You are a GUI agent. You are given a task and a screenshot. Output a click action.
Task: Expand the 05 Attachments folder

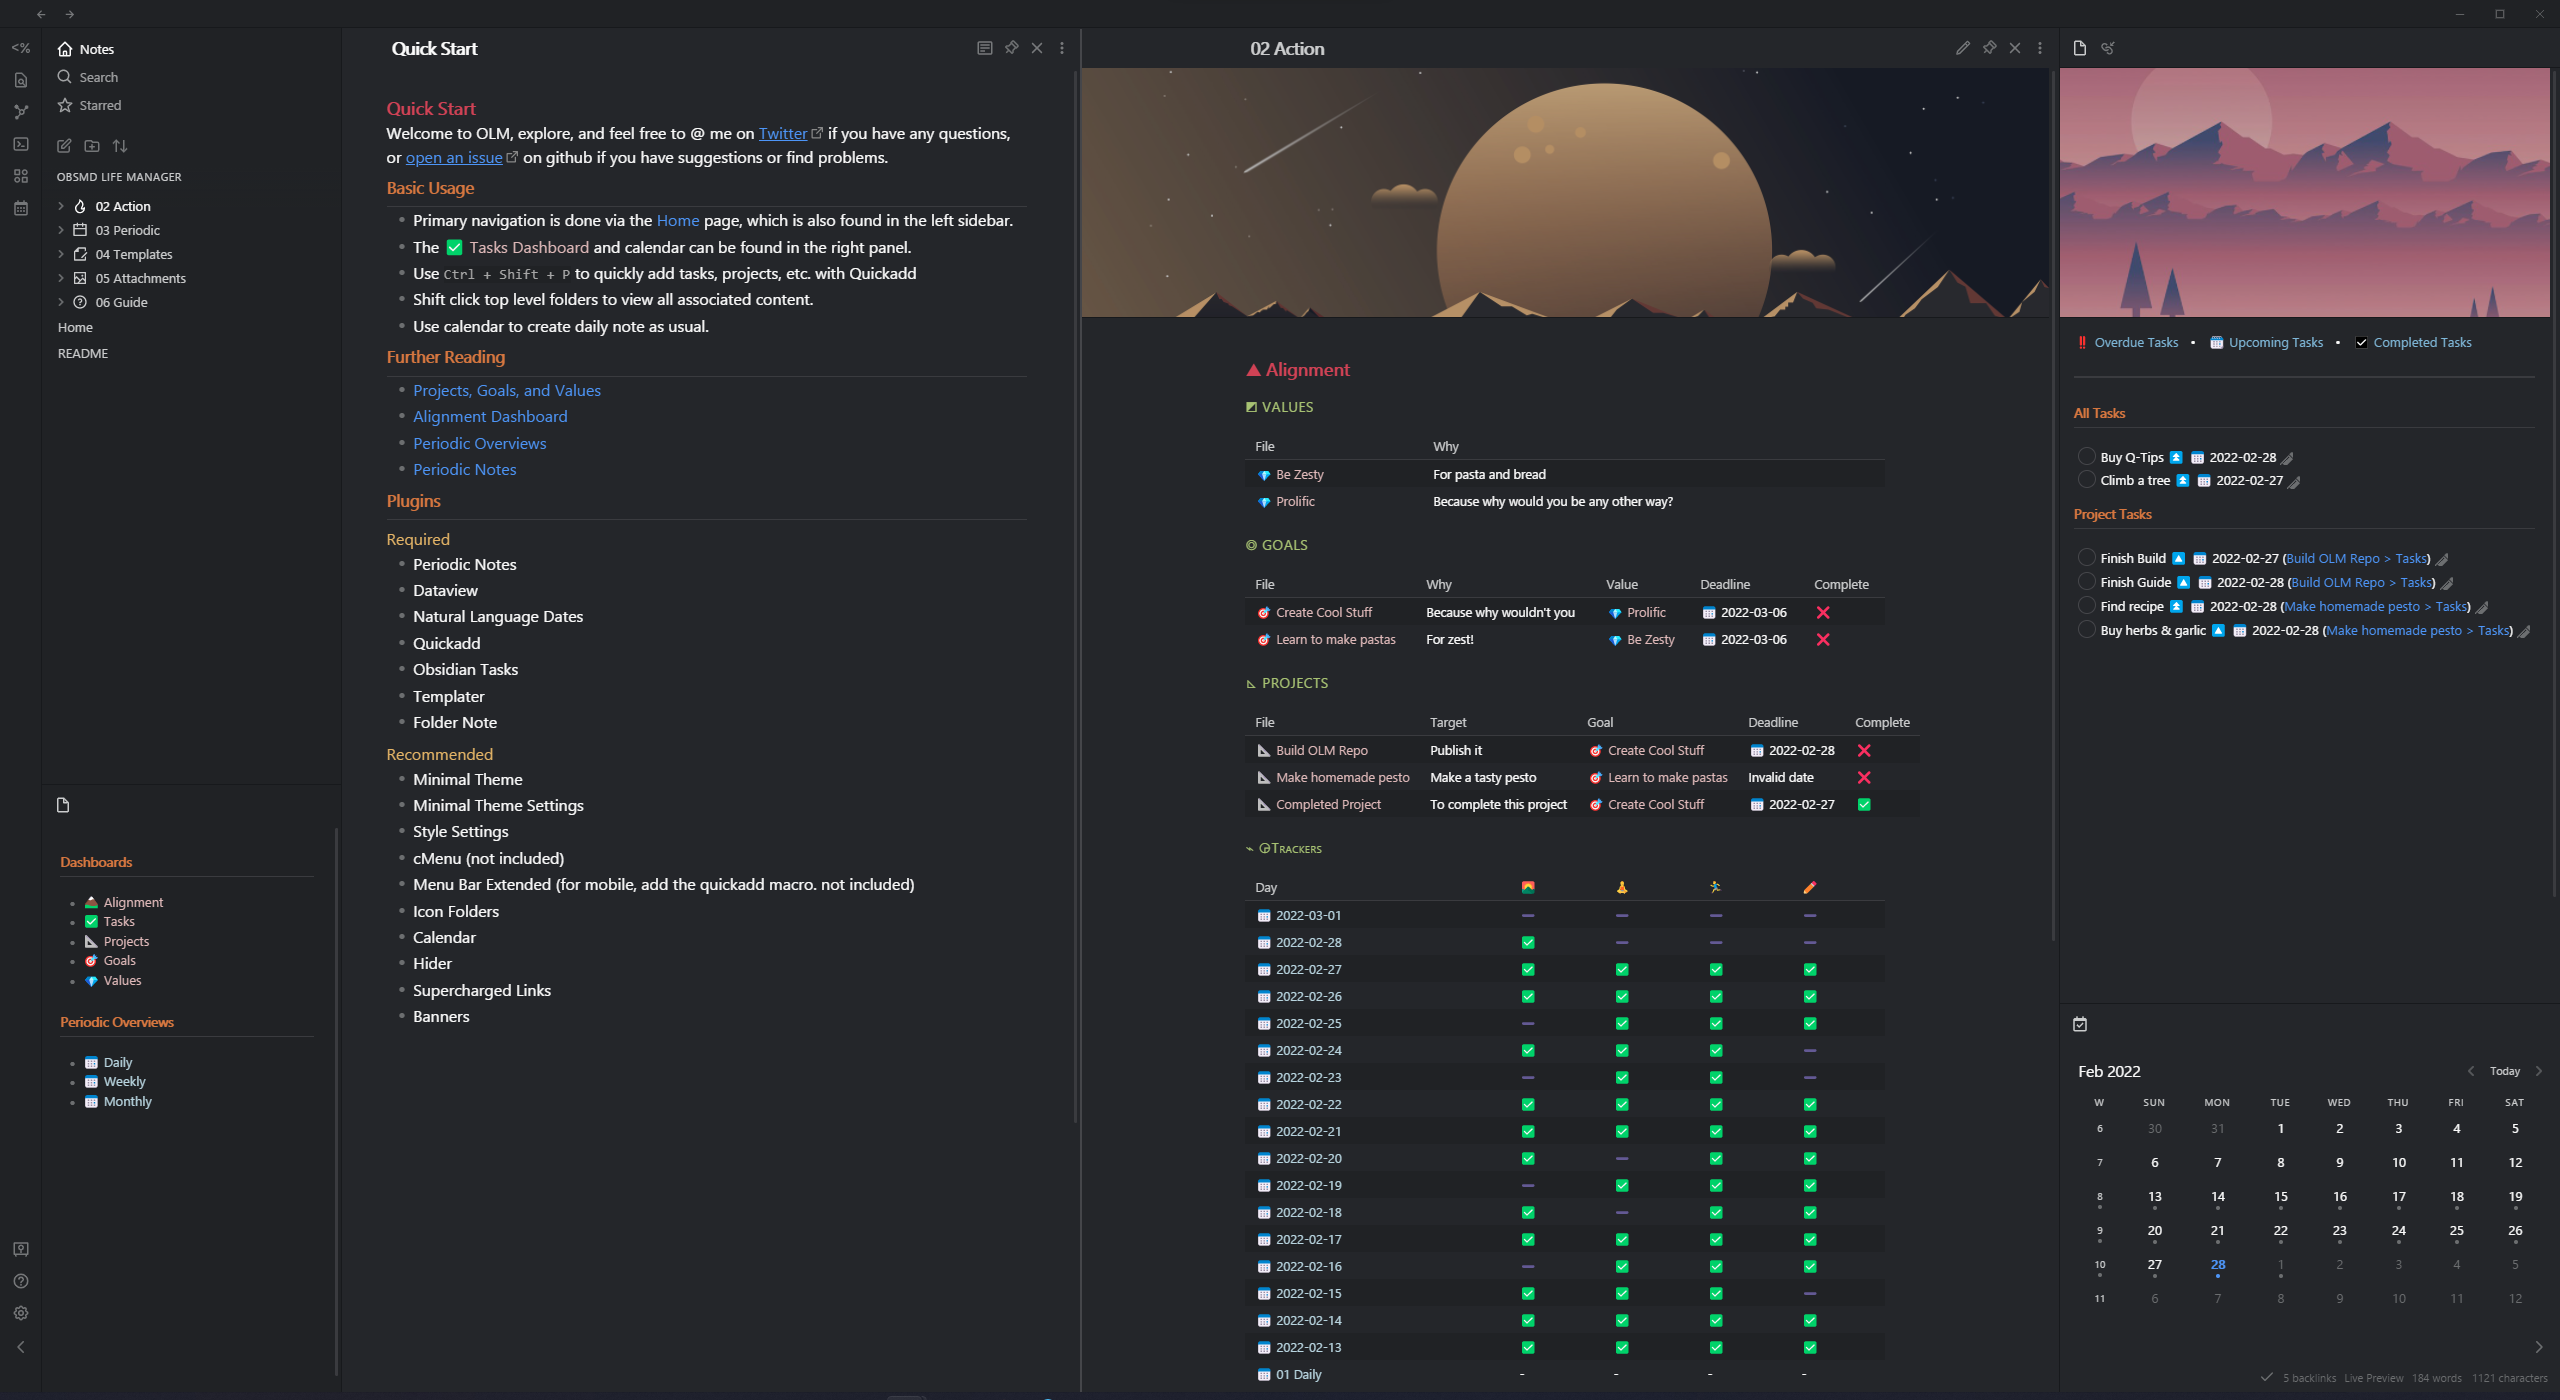pyautogui.click(x=61, y=278)
